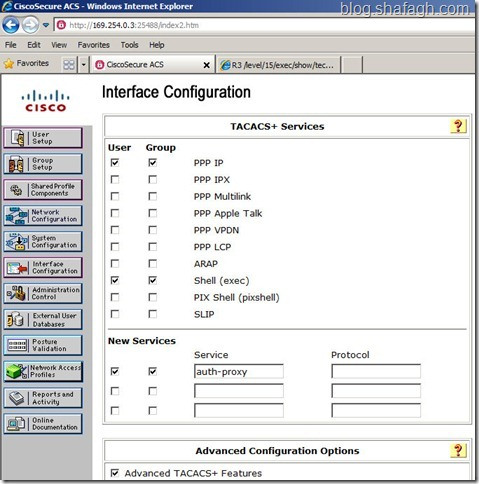The height and width of the screenshot is (484, 479).
Task: Open Interface Configuration in the sidebar
Action: point(43,267)
